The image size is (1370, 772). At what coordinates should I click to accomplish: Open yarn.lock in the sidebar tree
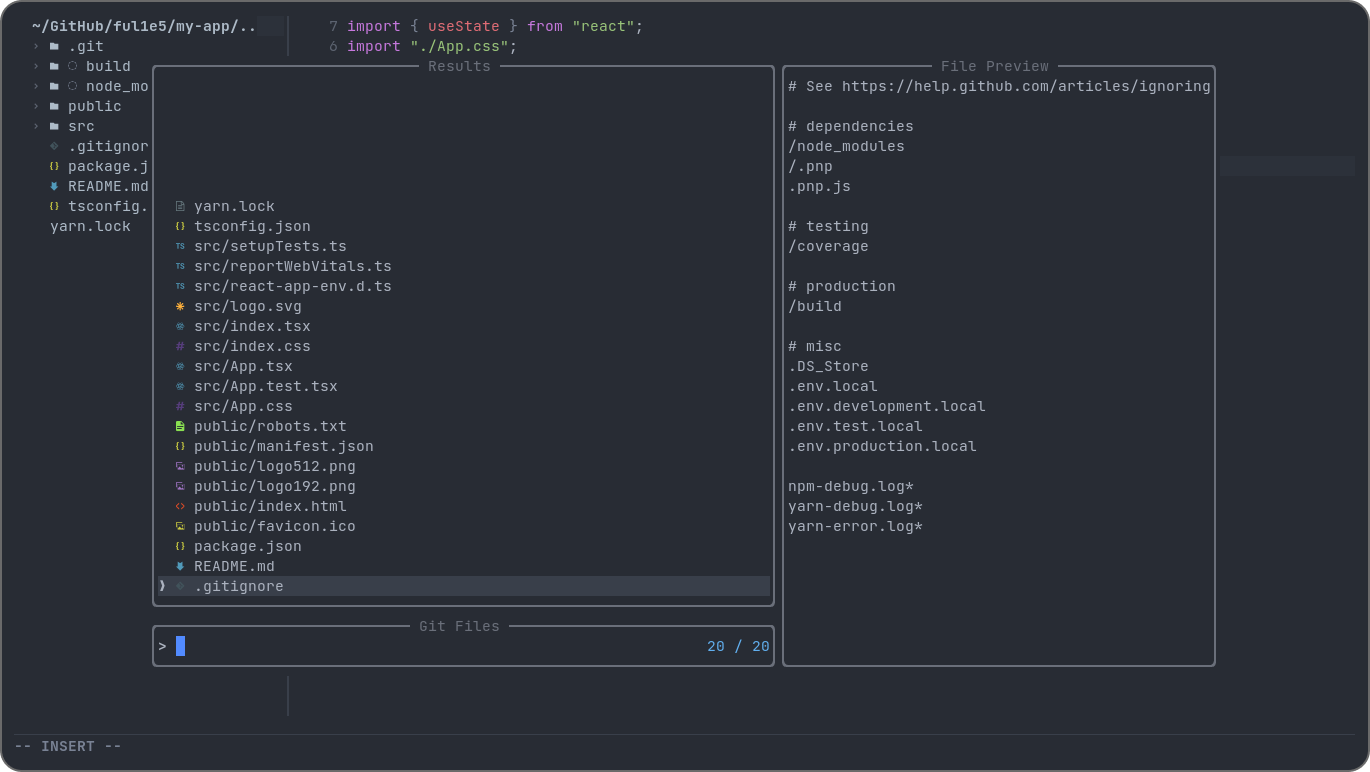click(90, 226)
